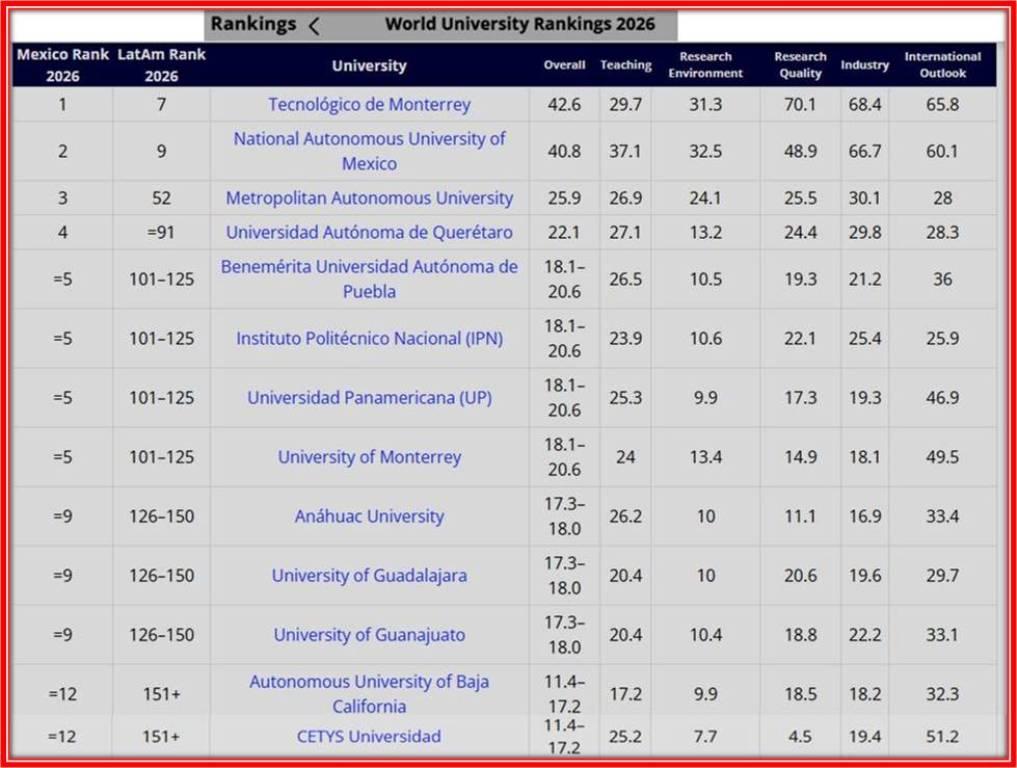Open the Tecnológico de Monterrey link
The height and width of the screenshot is (768, 1017).
tap(369, 104)
